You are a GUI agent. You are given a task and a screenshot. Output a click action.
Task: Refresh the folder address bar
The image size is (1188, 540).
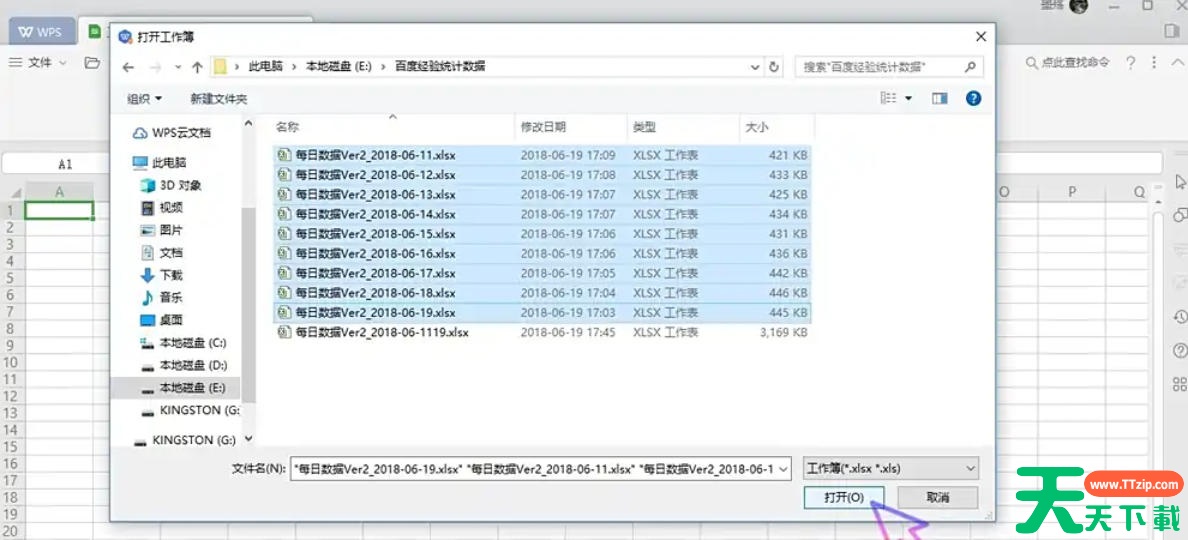point(774,67)
